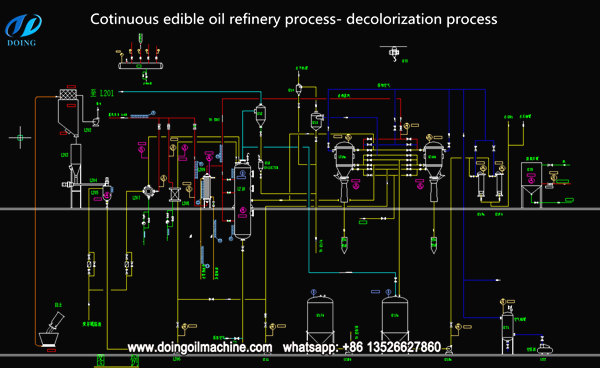Click the DOING company logo
Image resolution: width=600 pixels, height=368 pixels.
pos(23,30)
